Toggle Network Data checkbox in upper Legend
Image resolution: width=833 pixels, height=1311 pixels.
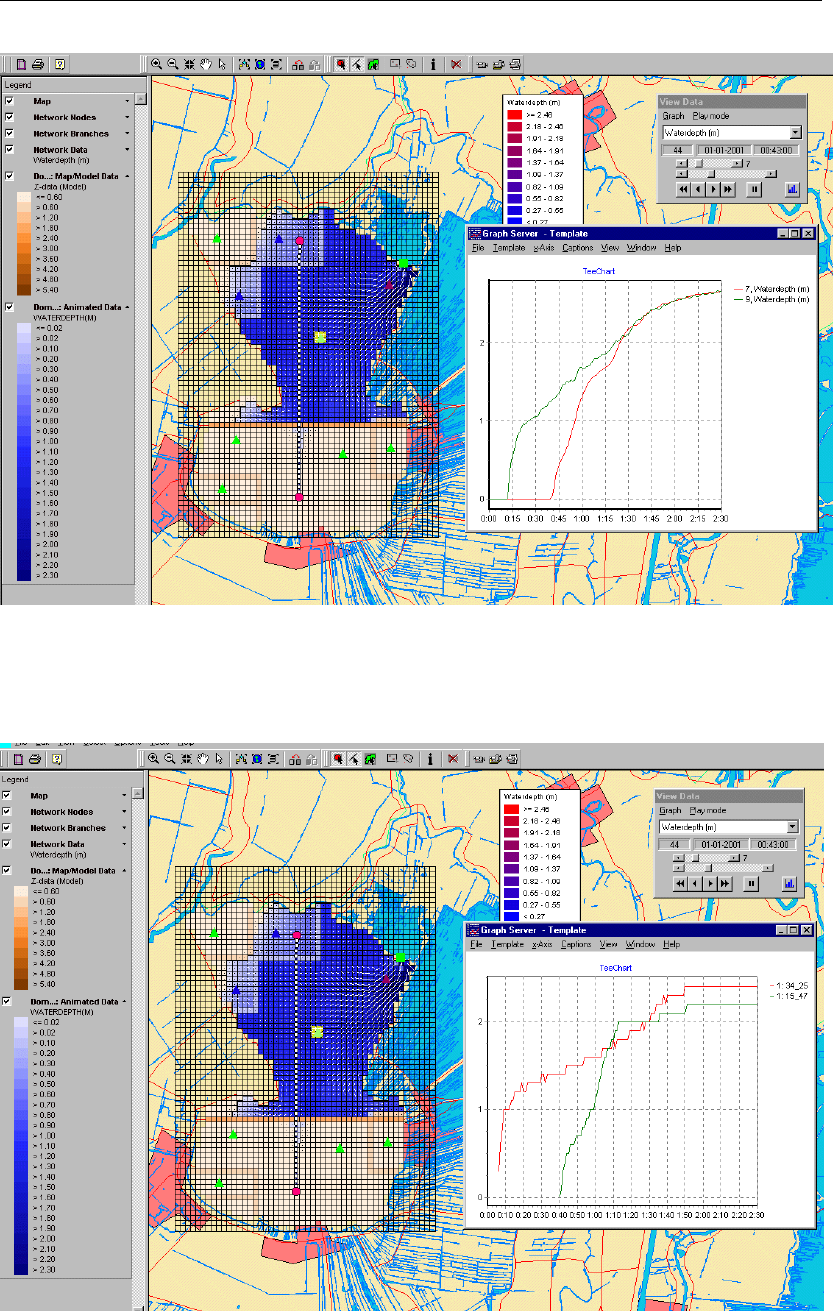pos(9,149)
